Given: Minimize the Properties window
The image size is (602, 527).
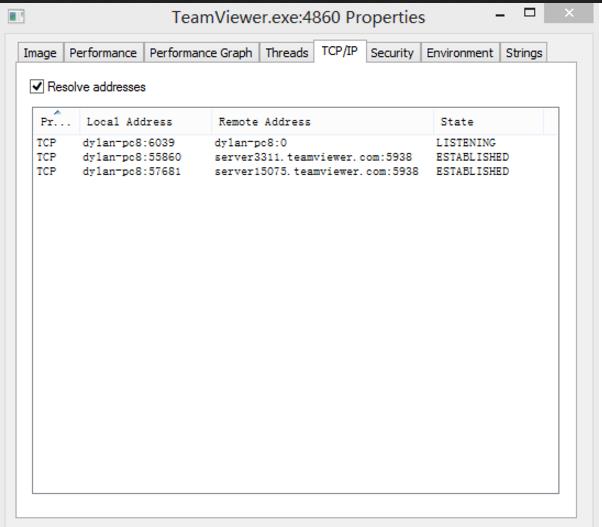Looking at the screenshot, I should point(500,14).
